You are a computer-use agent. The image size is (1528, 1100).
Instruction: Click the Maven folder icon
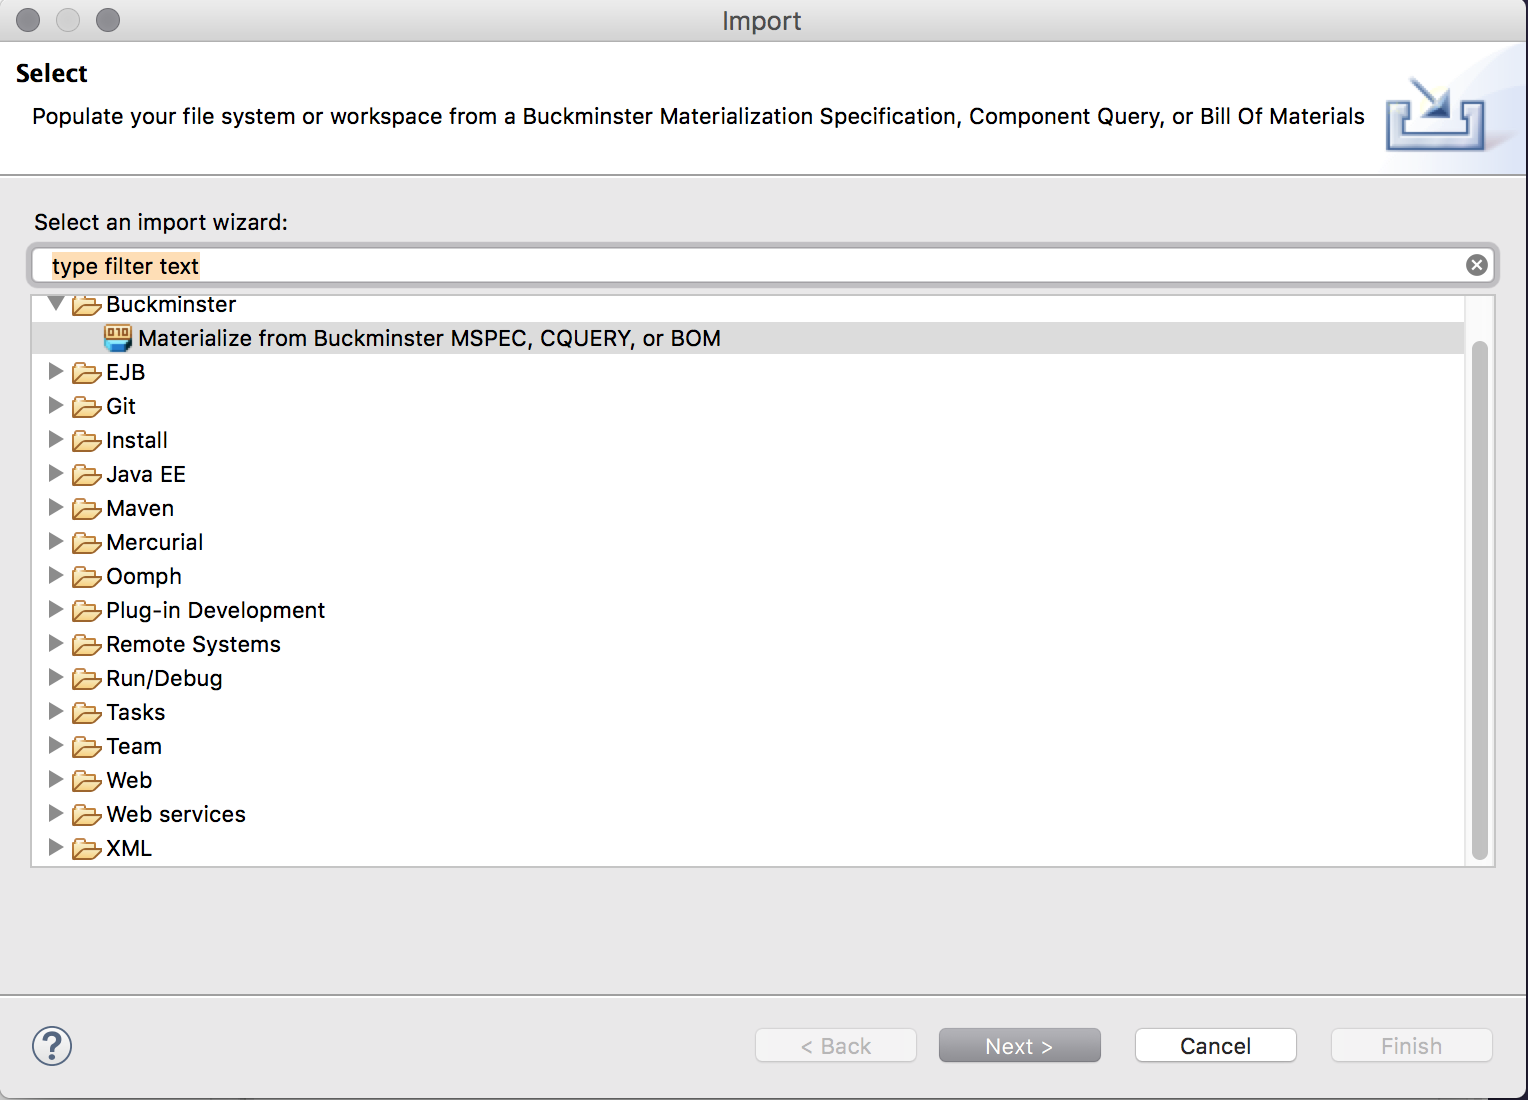pos(87,509)
